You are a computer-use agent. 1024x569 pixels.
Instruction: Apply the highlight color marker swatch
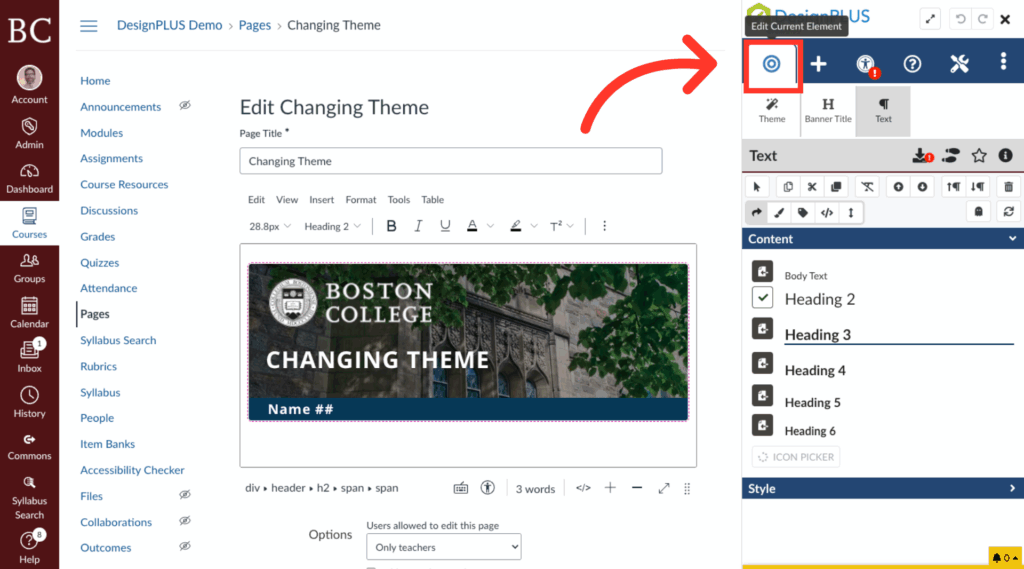(516, 226)
